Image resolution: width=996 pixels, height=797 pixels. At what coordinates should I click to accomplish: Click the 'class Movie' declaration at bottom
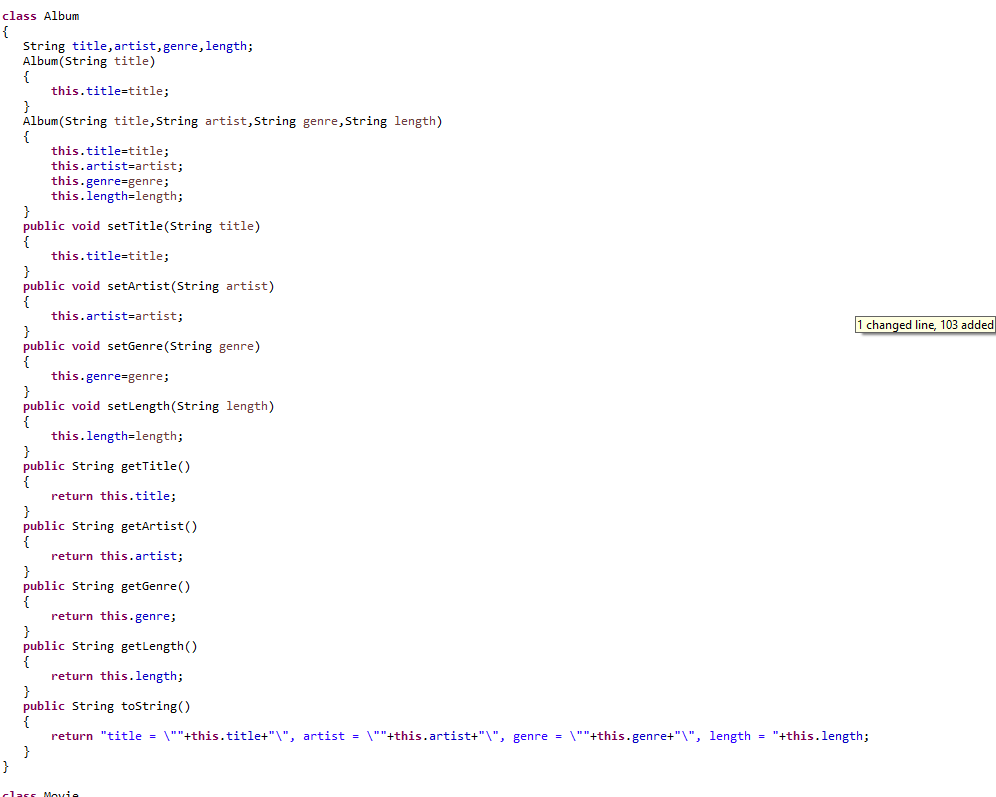click(x=42, y=793)
